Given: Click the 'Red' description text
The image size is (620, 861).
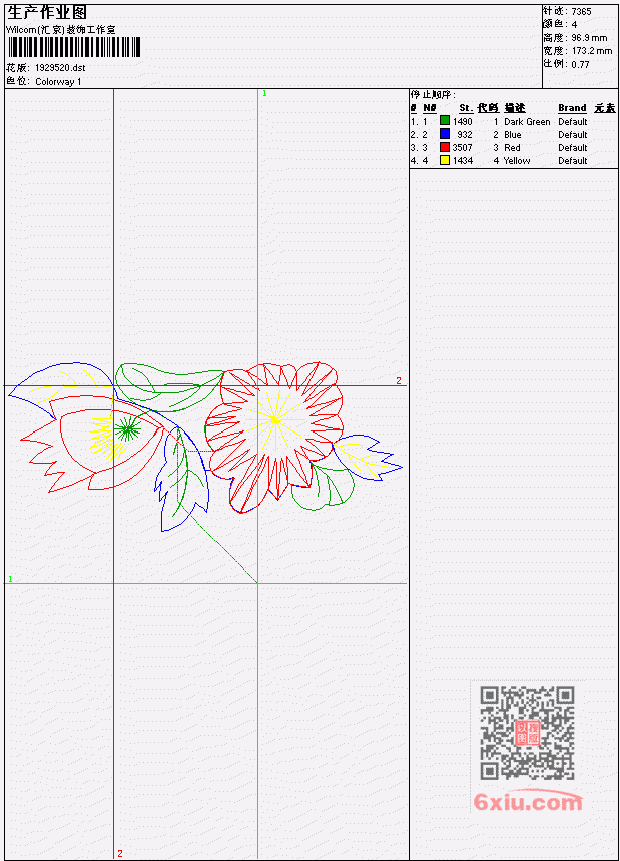Looking at the screenshot, I should click(x=512, y=148).
